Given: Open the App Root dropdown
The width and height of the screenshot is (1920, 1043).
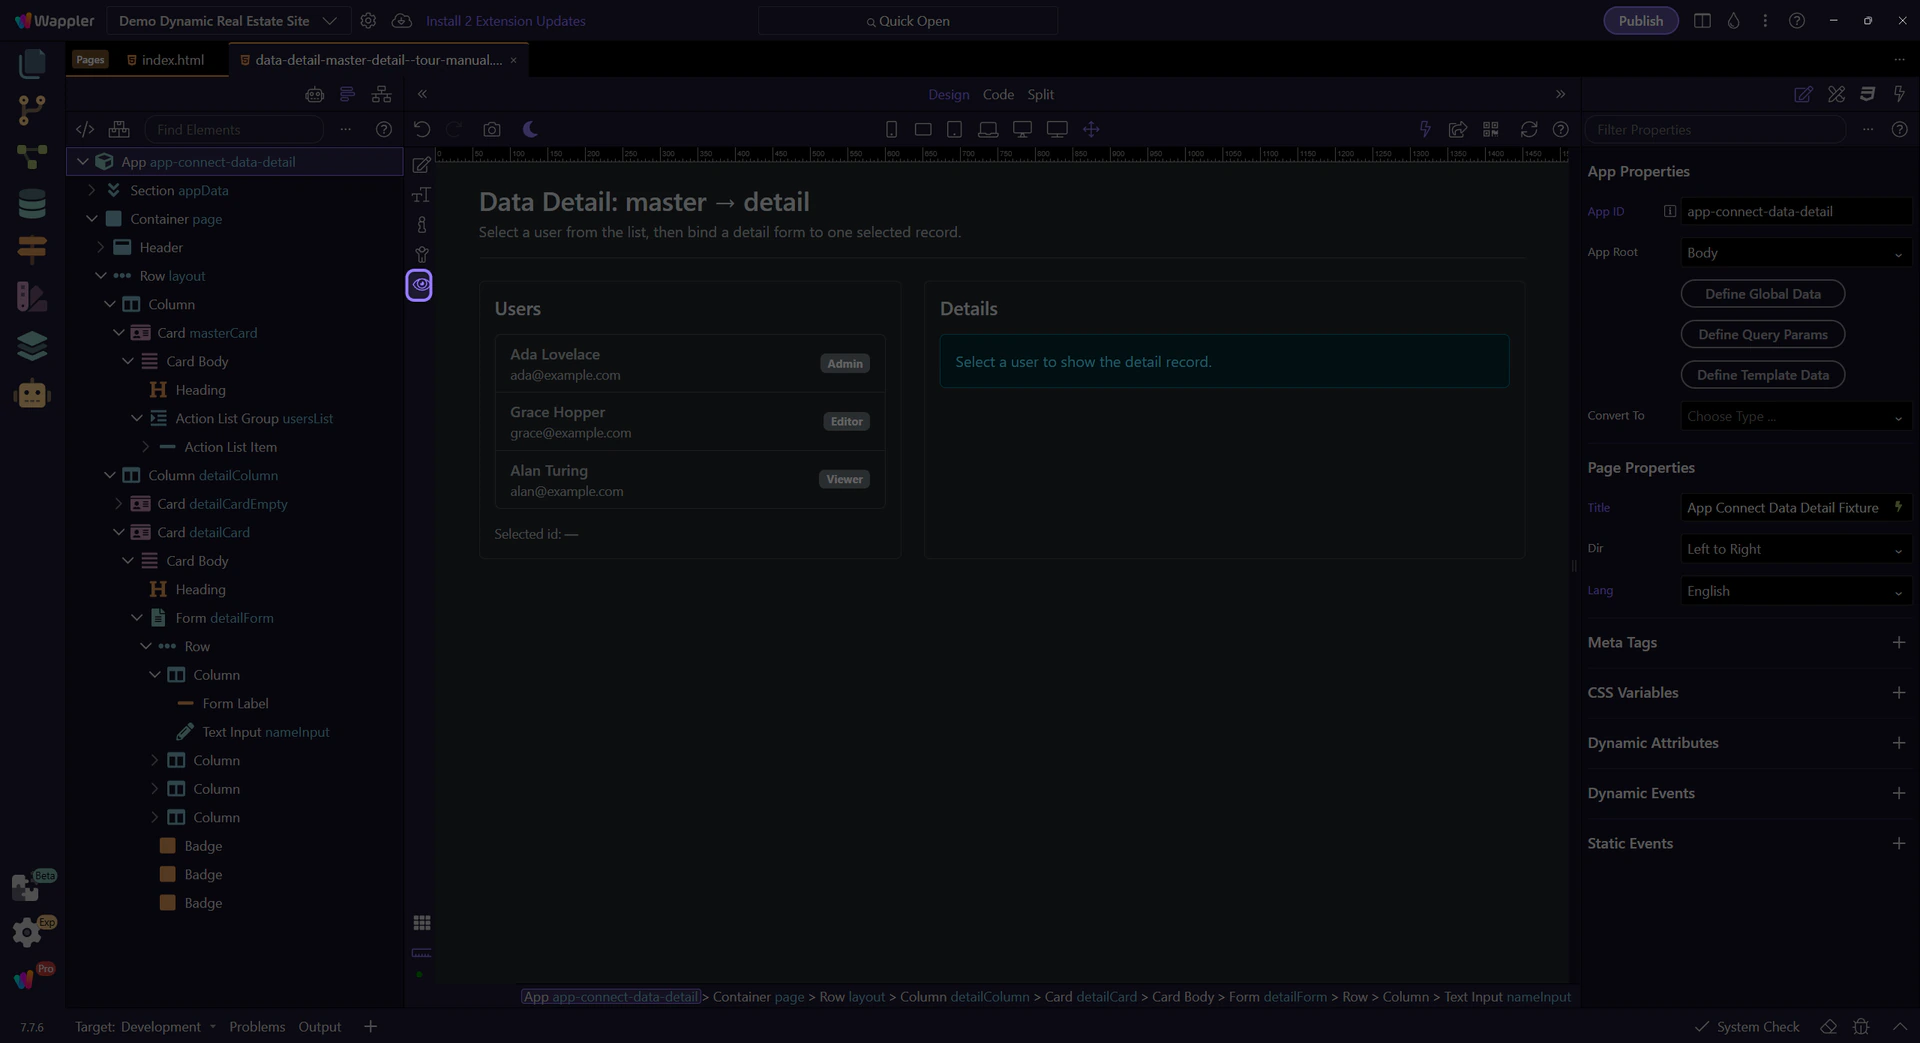Looking at the screenshot, I should tap(1795, 253).
